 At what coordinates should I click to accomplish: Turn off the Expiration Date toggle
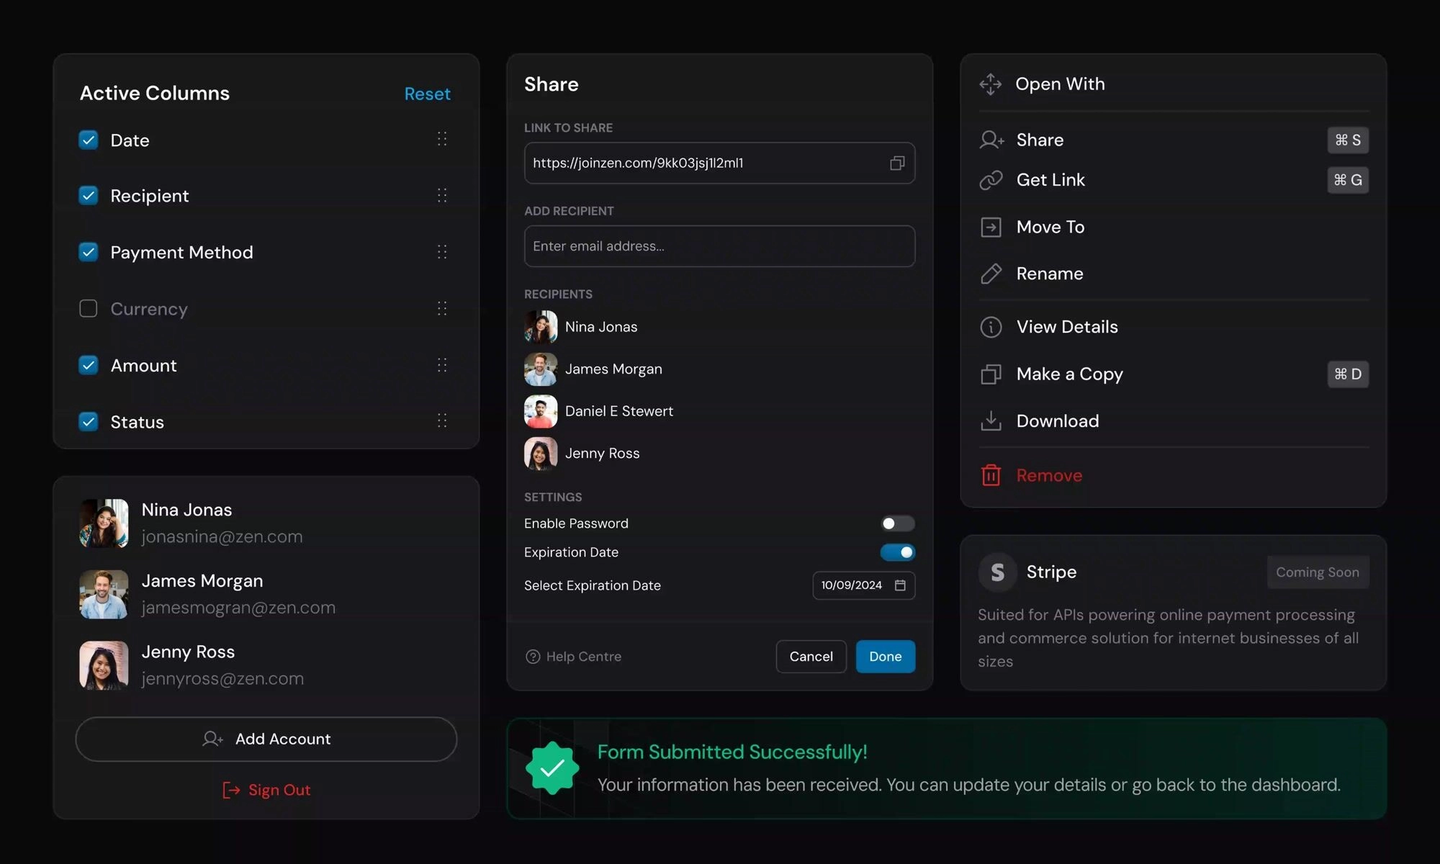coord(897,552)
